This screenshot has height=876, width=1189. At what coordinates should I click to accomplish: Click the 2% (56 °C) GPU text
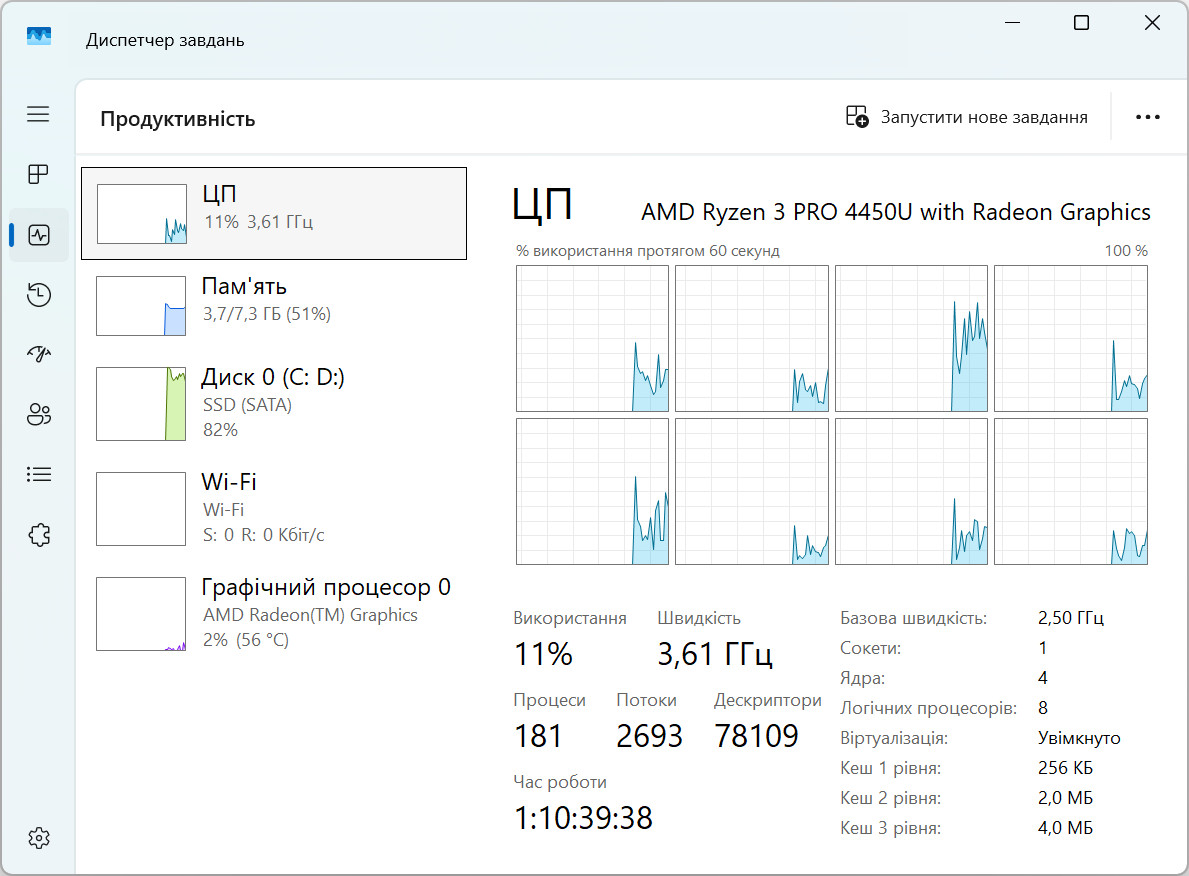pyautogui.click(x=246, y=640)
